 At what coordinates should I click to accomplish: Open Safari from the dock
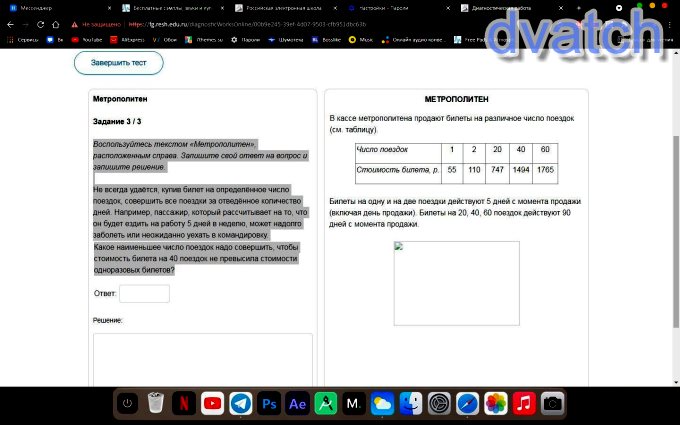point(467,403)
